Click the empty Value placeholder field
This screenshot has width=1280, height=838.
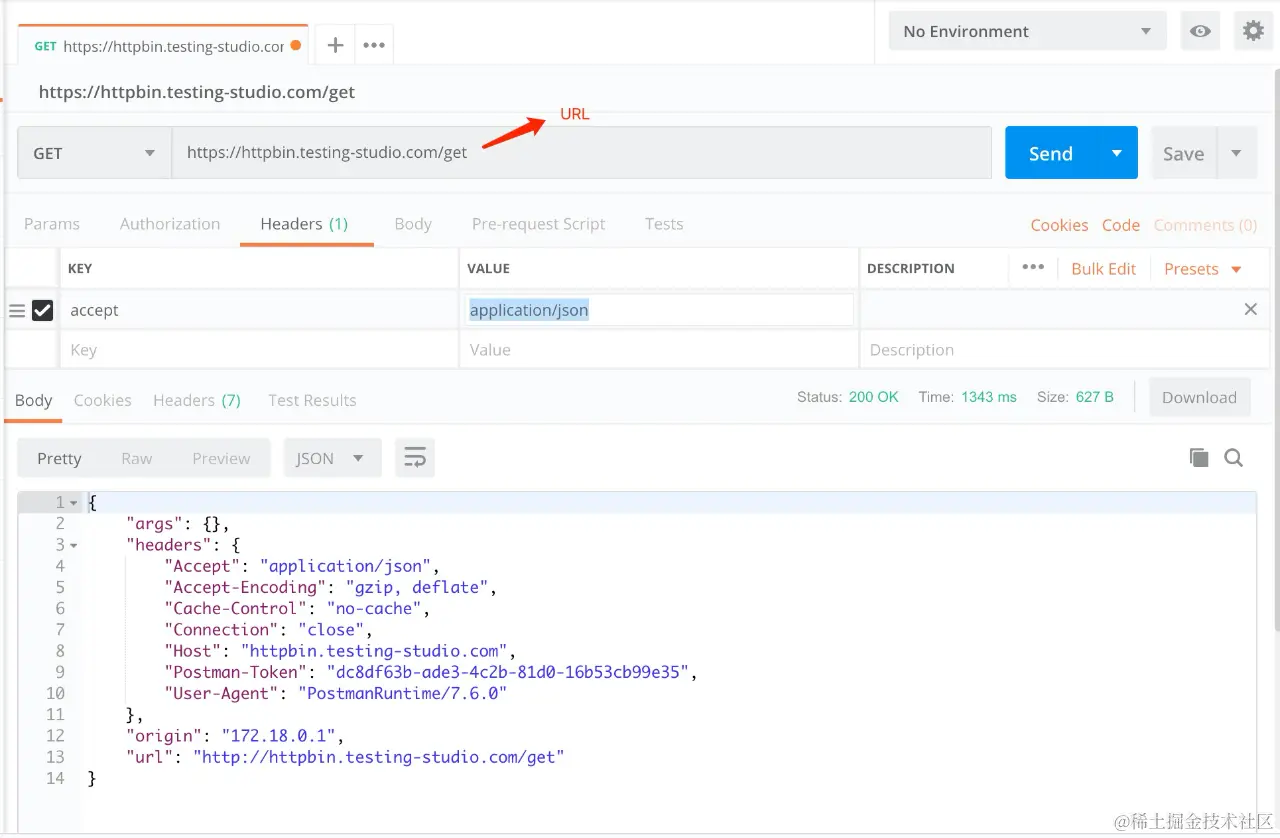pos(659,350)
